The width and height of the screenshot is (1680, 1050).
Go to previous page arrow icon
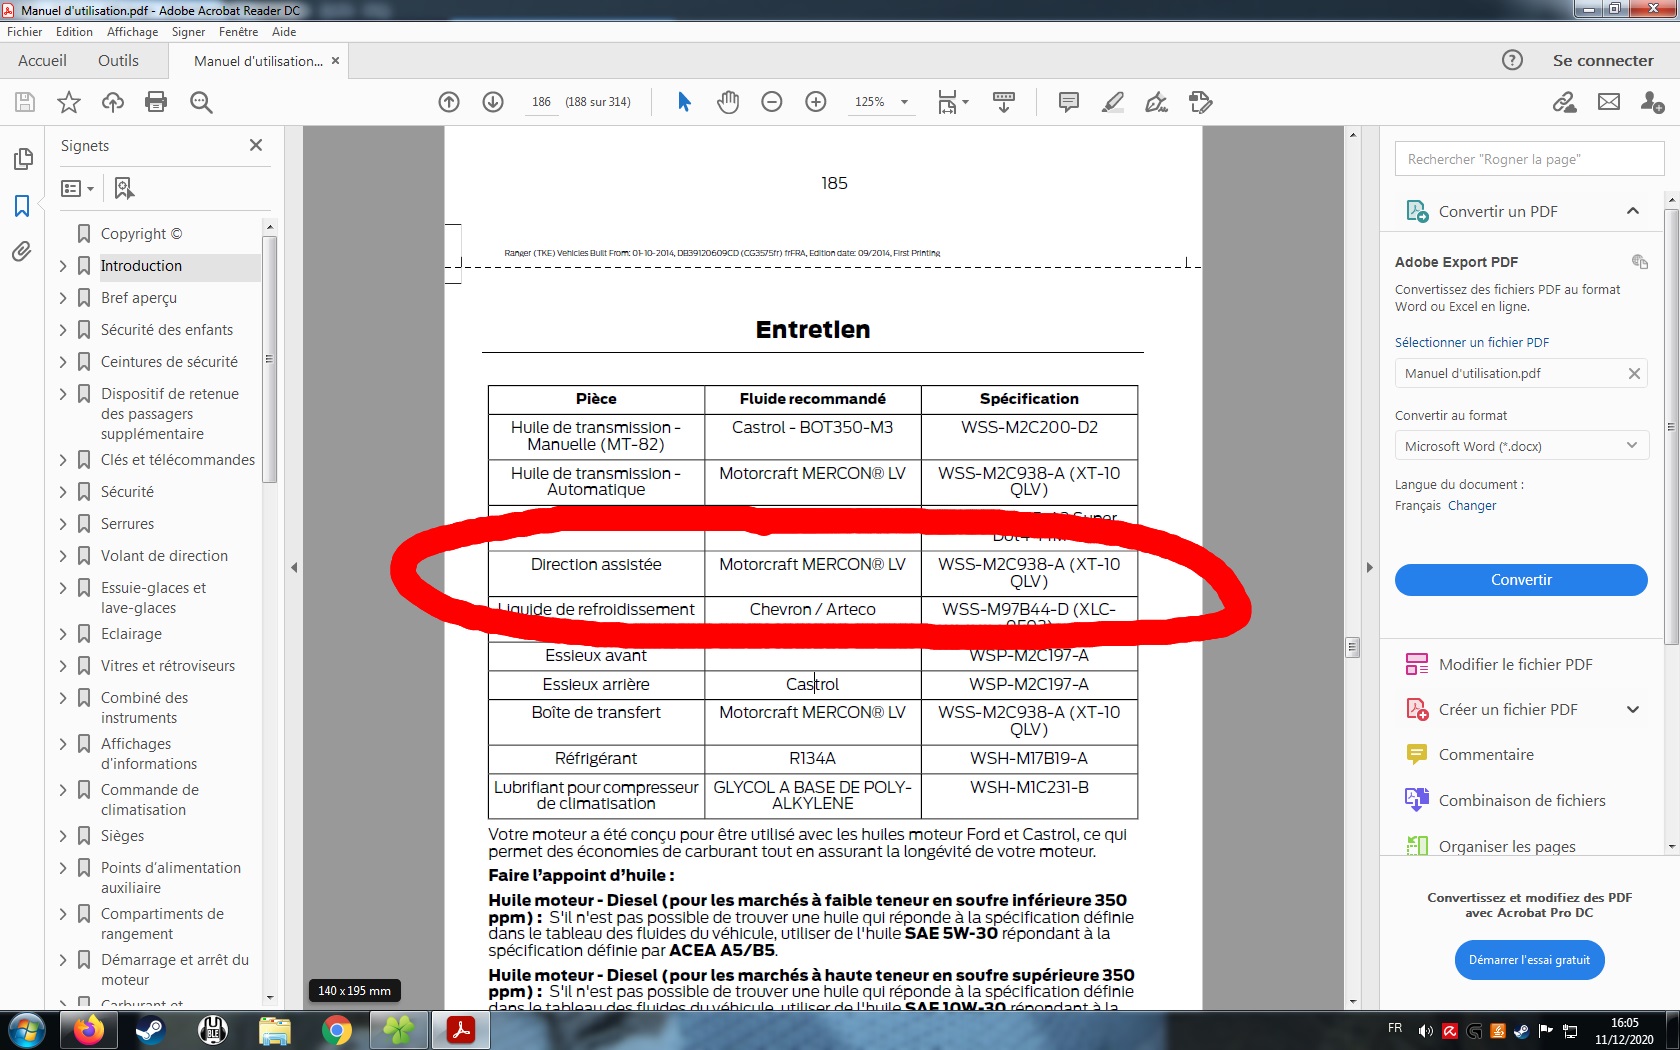click(449, 102)
